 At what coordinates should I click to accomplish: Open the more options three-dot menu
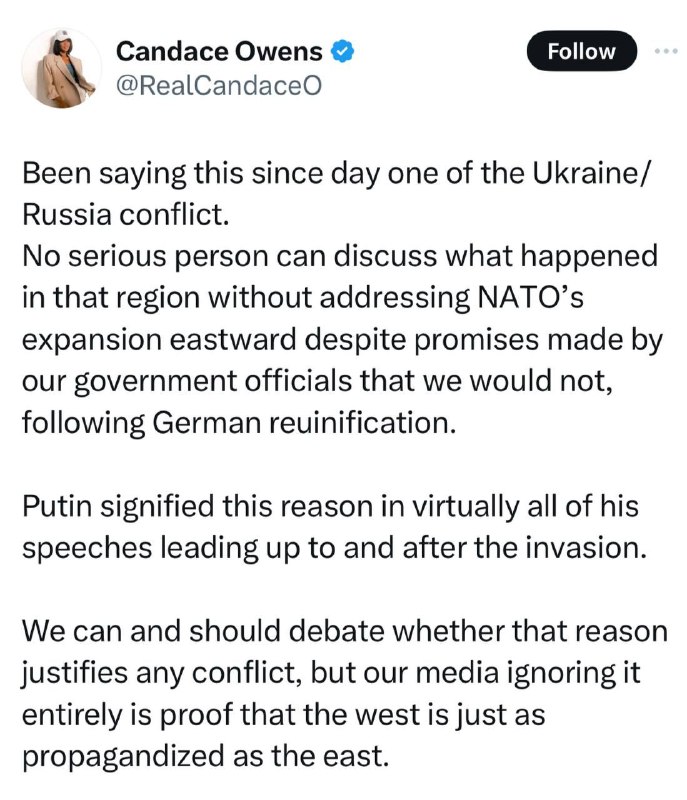coord(664,50)
